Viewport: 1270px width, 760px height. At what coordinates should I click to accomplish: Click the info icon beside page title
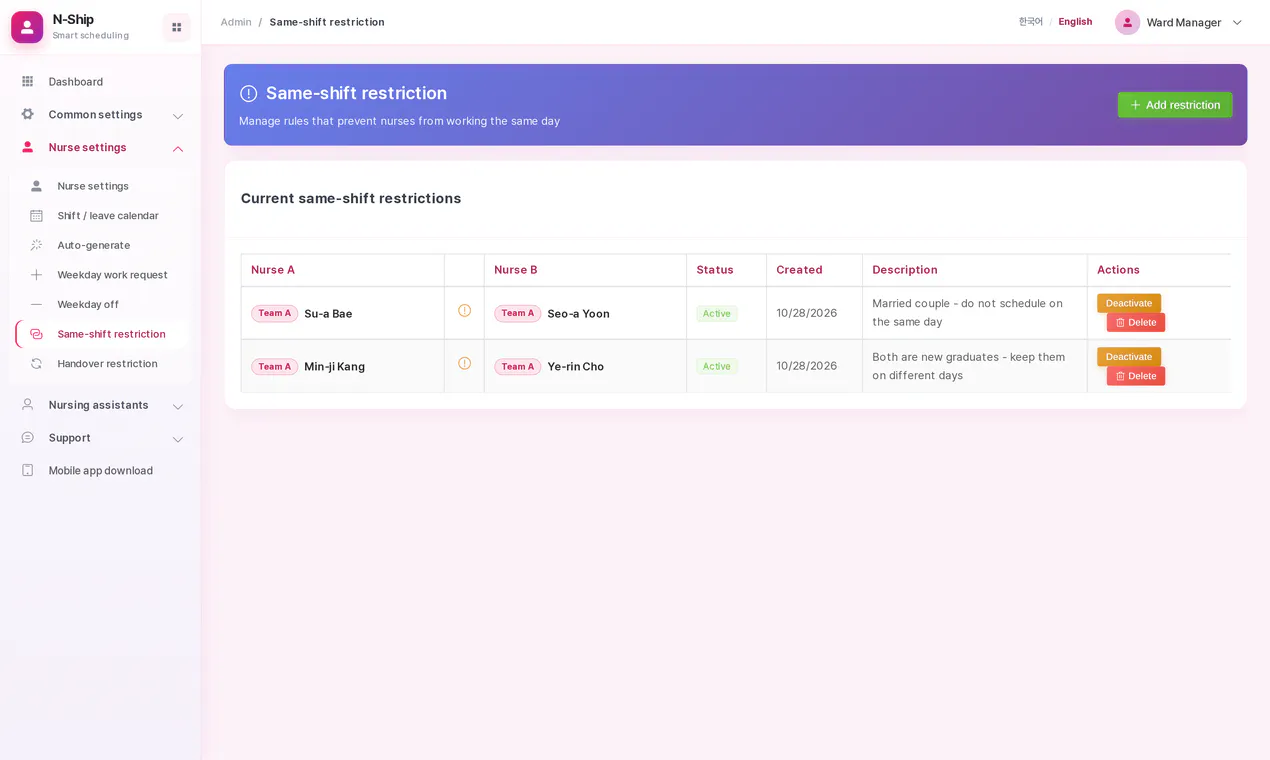pyautogui.click(x=249, y=94)
